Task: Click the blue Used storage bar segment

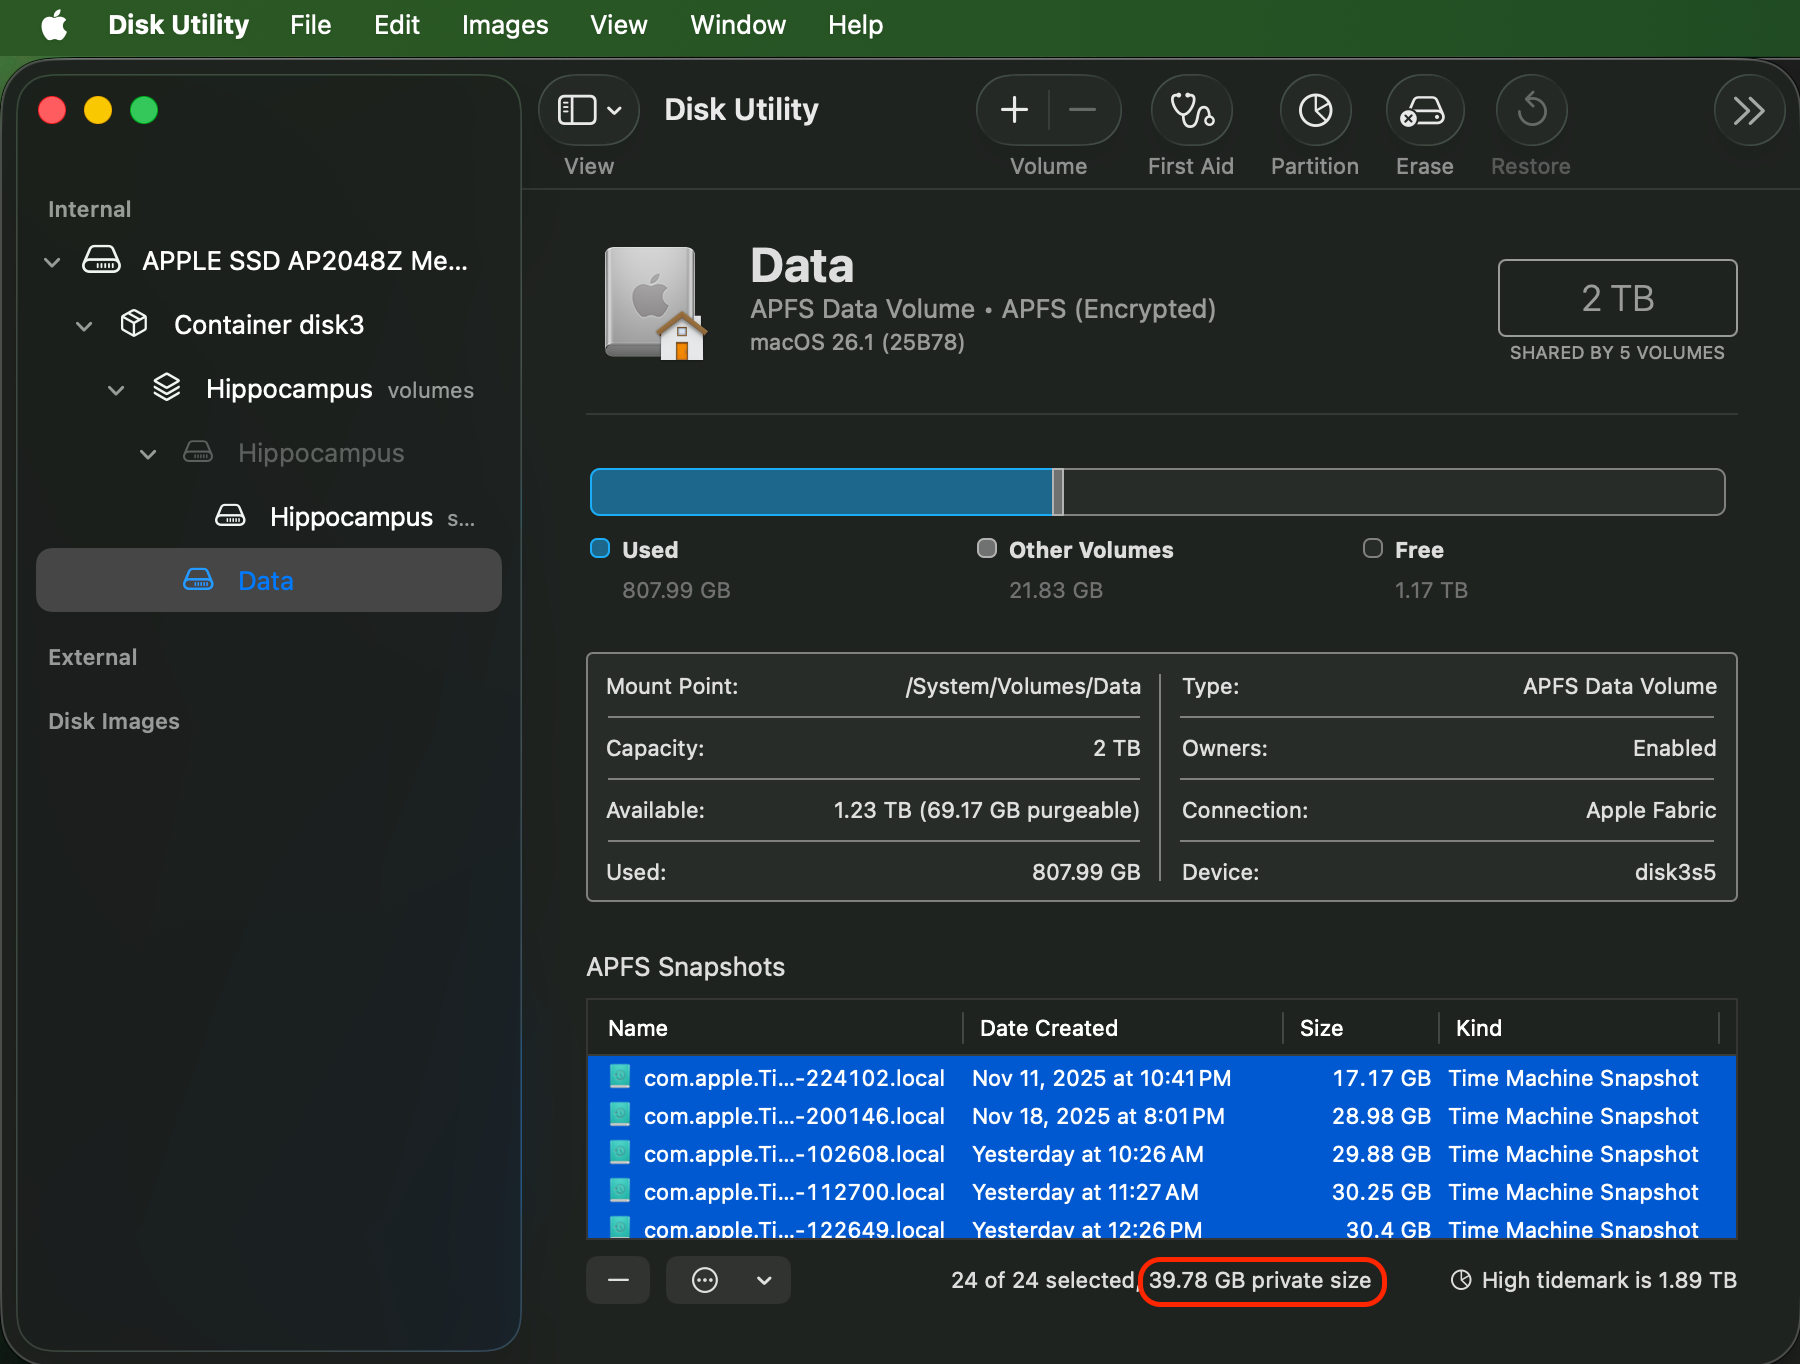Action: [820, 492]
